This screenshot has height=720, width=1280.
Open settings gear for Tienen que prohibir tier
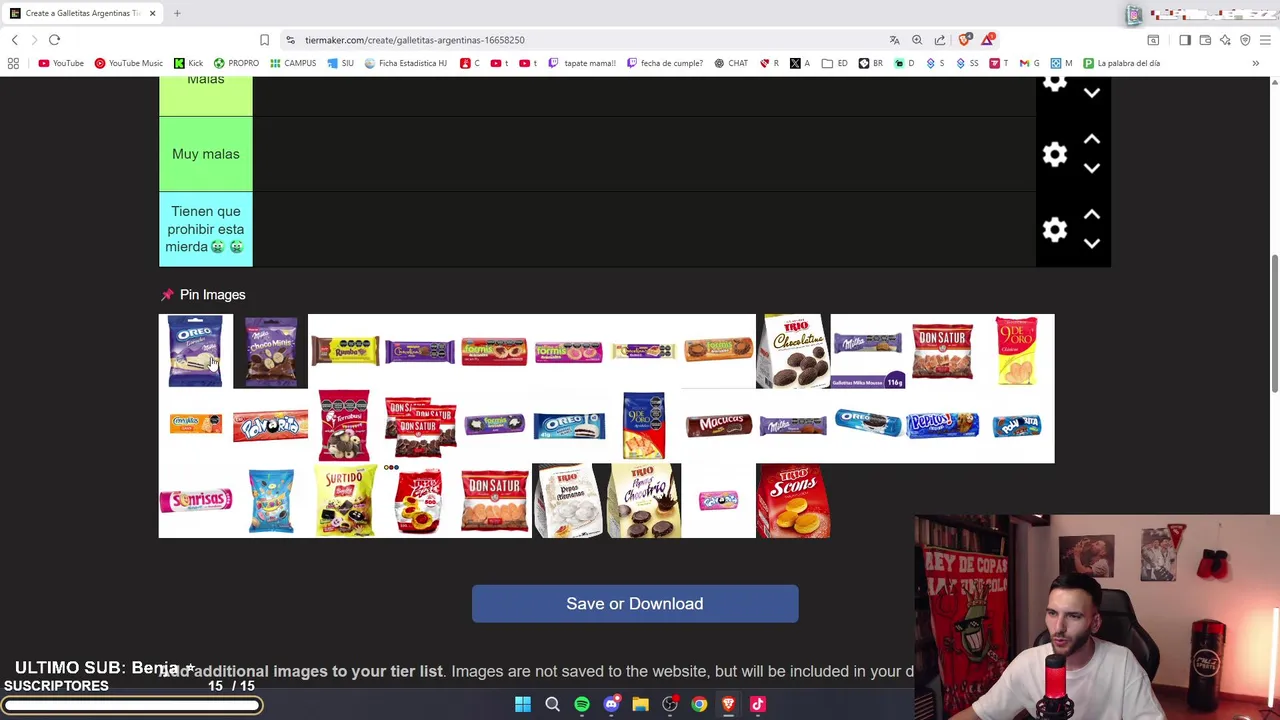tap(1055, 230)
